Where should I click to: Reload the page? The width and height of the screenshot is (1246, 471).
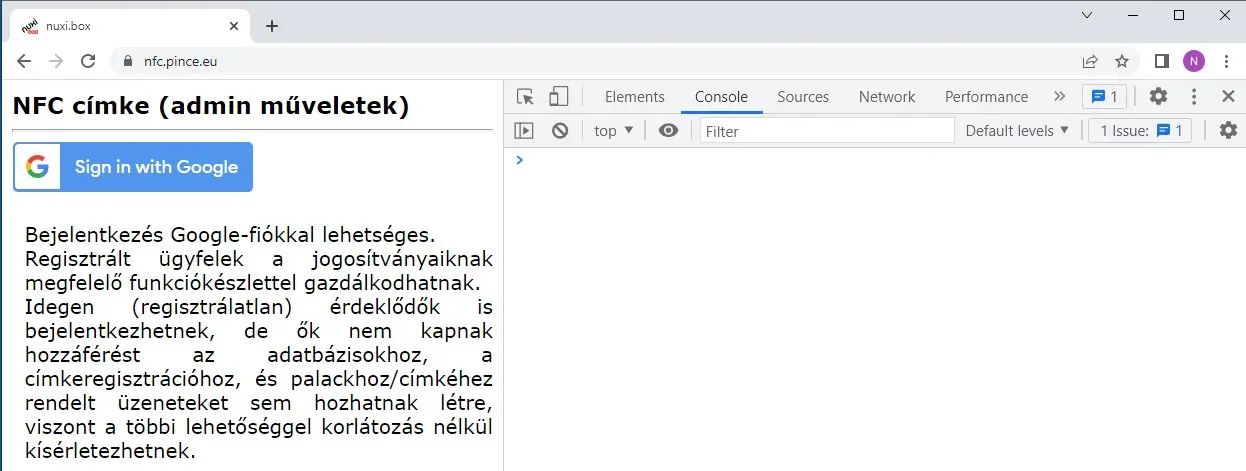[x=88, y=61]
